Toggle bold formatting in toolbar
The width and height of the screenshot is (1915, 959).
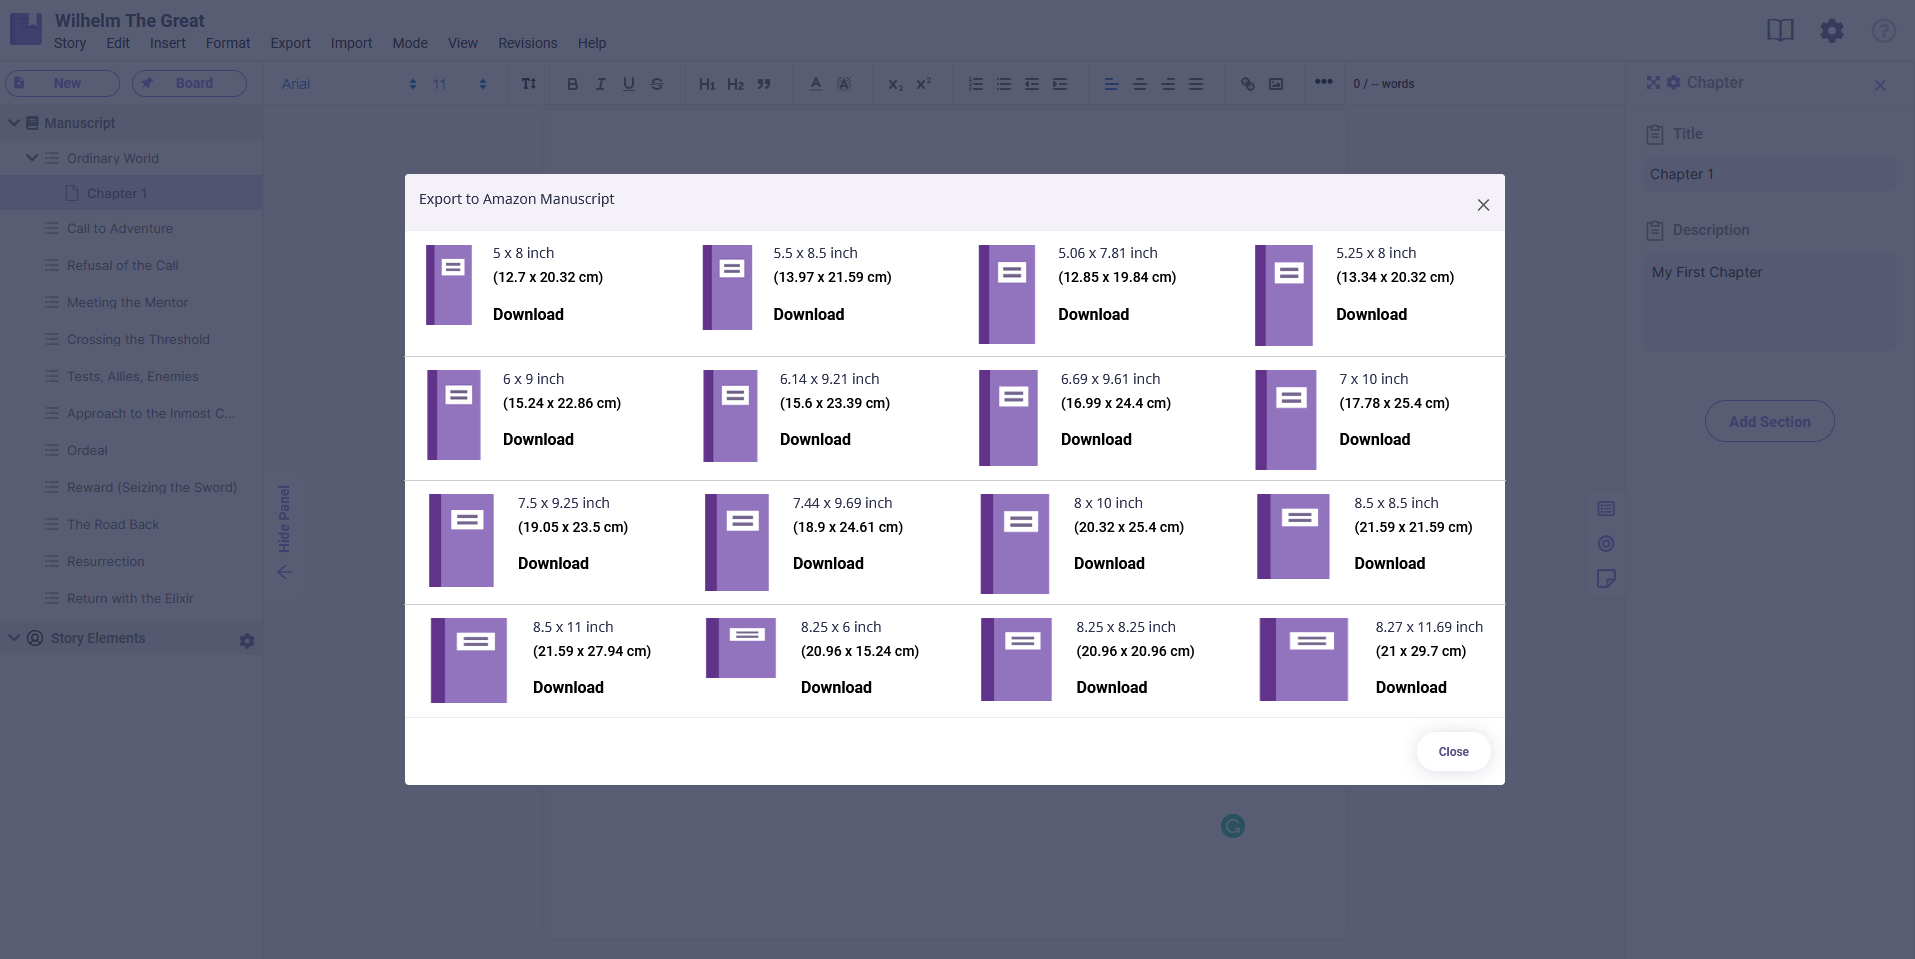click(x=572, y=84)
